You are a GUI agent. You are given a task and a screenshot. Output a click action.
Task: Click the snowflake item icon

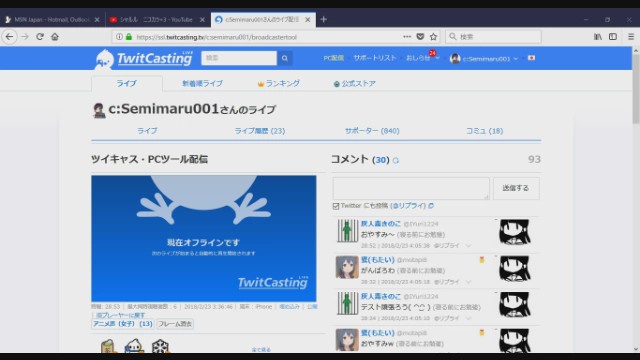(160, 347)
